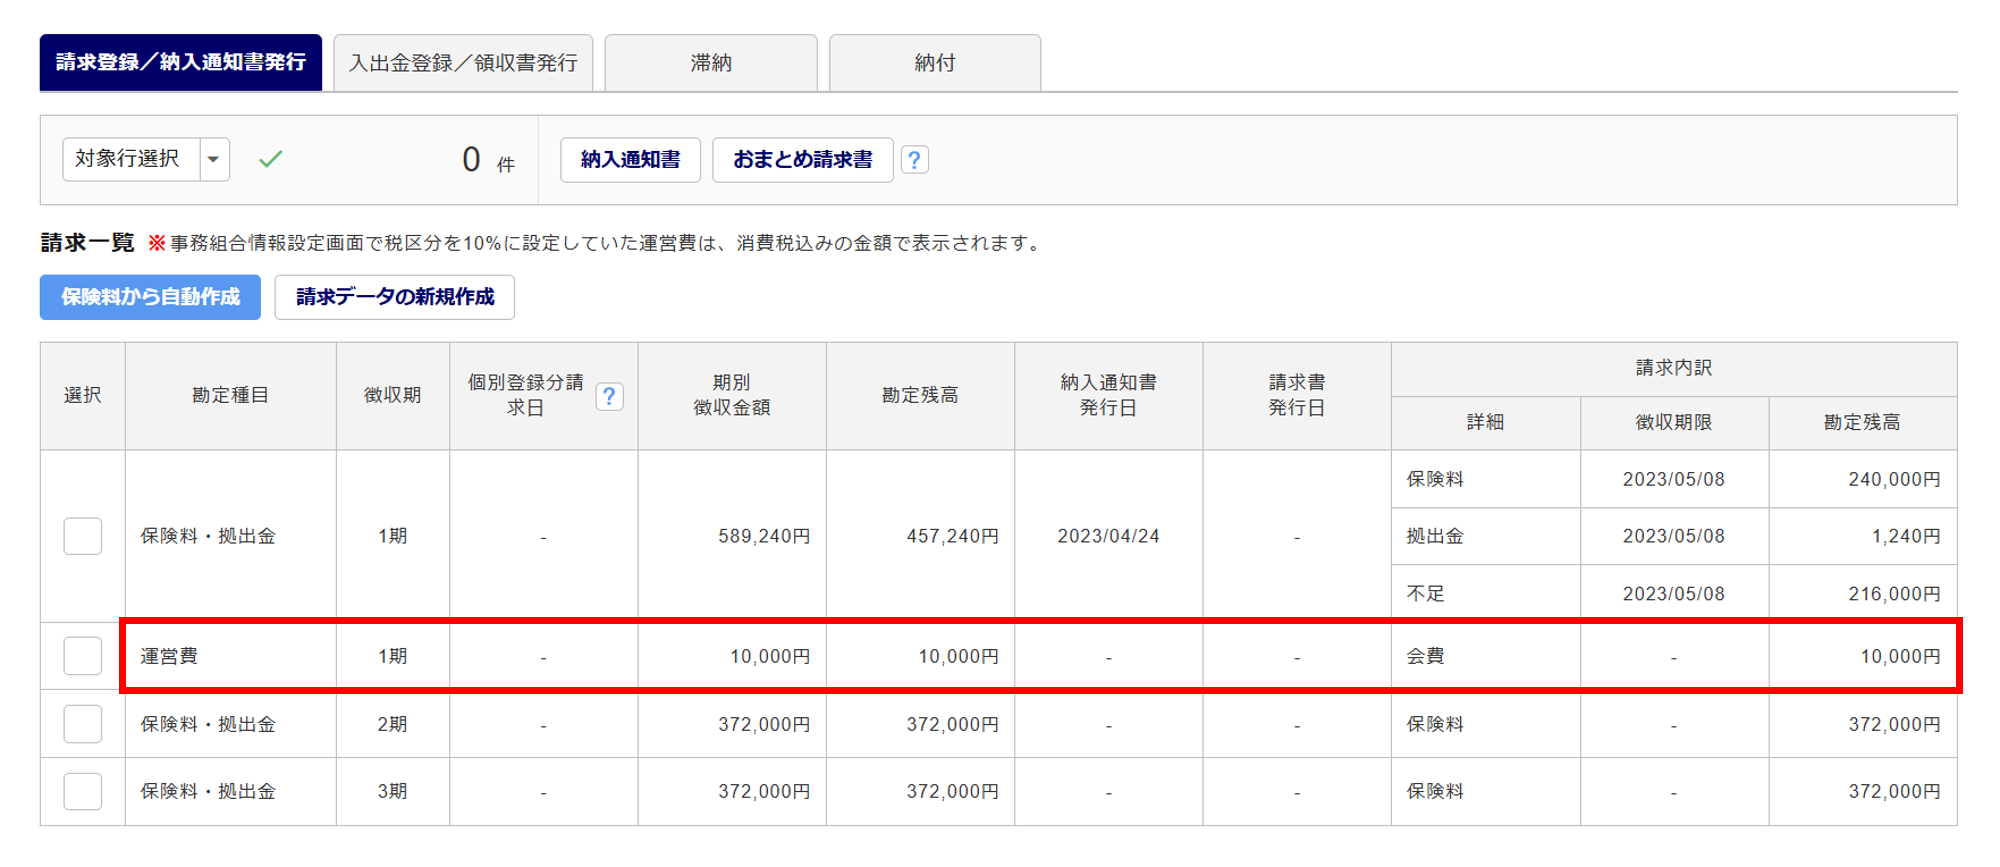This screenshot has width=2000, height=867.
Task: Select the 請求登録/納入通知書発行 tab
Action: pyautogui.click(x=181, y=63)
